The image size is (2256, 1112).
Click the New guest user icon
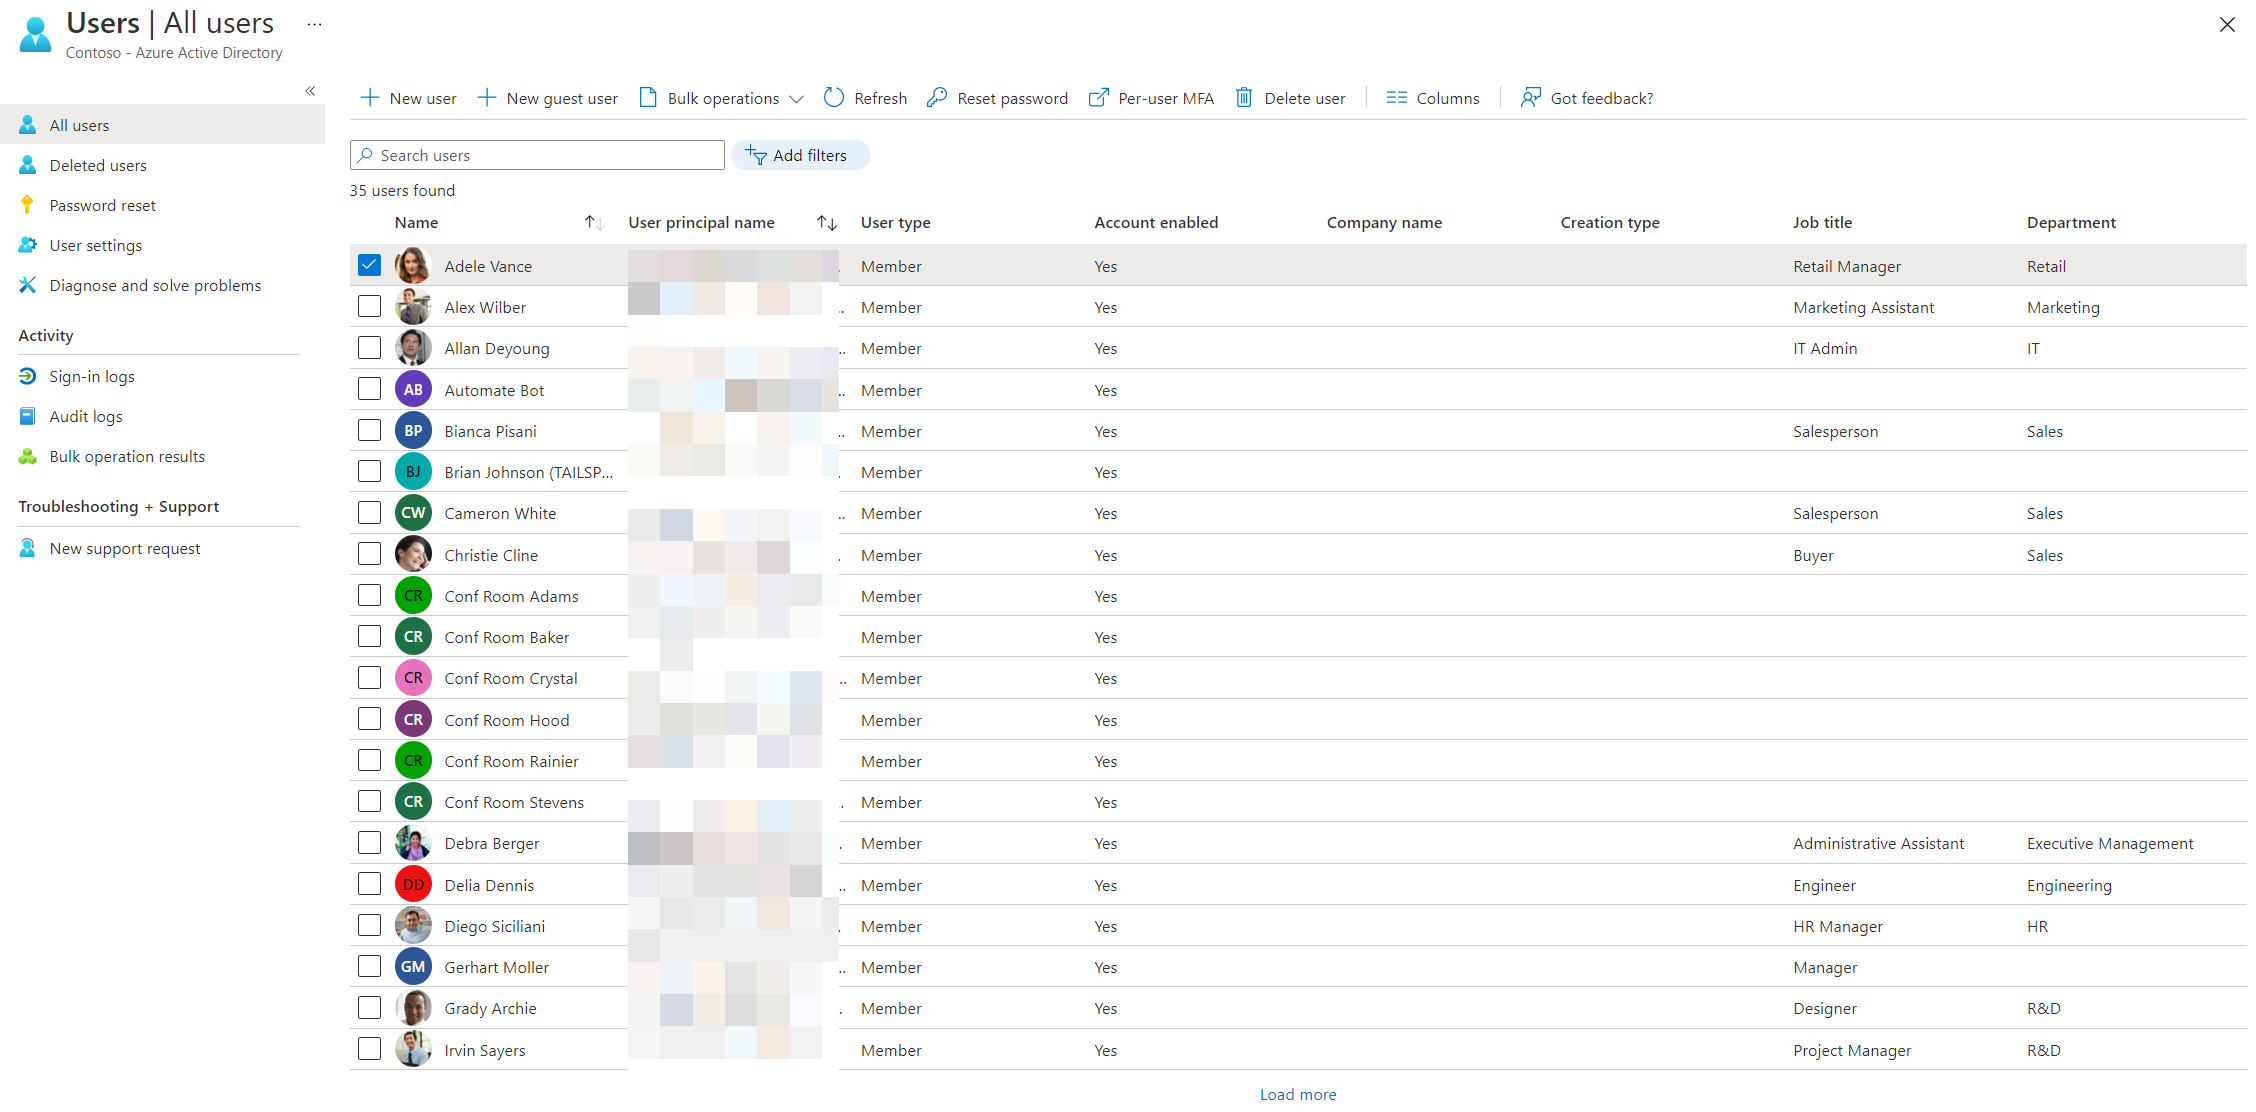(487, 97)
